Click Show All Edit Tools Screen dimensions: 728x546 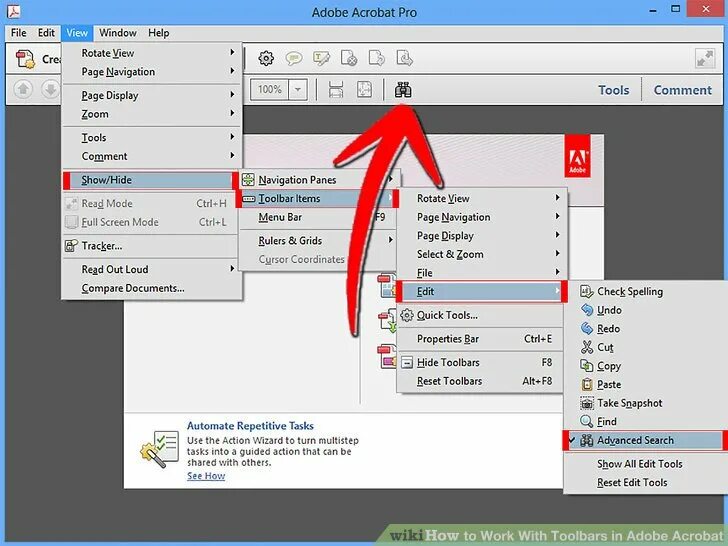[x=643, y=464]
